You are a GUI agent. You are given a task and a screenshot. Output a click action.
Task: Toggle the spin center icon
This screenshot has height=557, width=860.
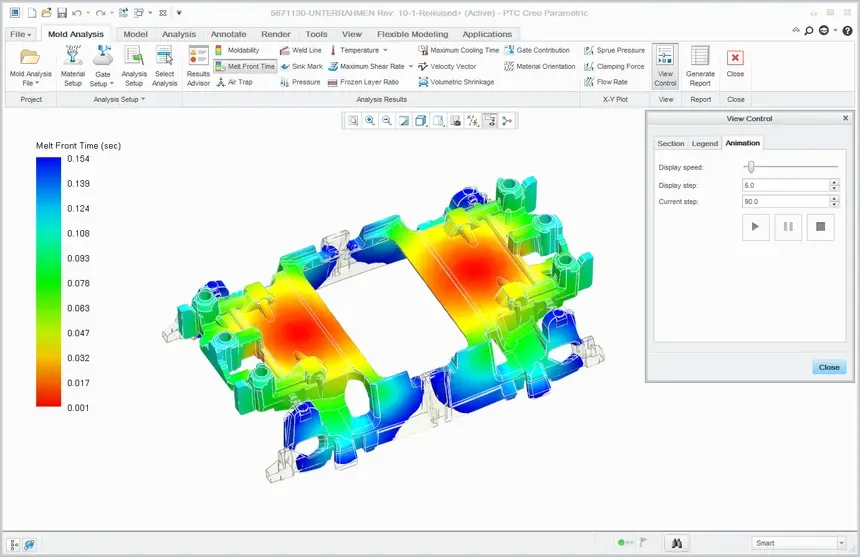507,121
